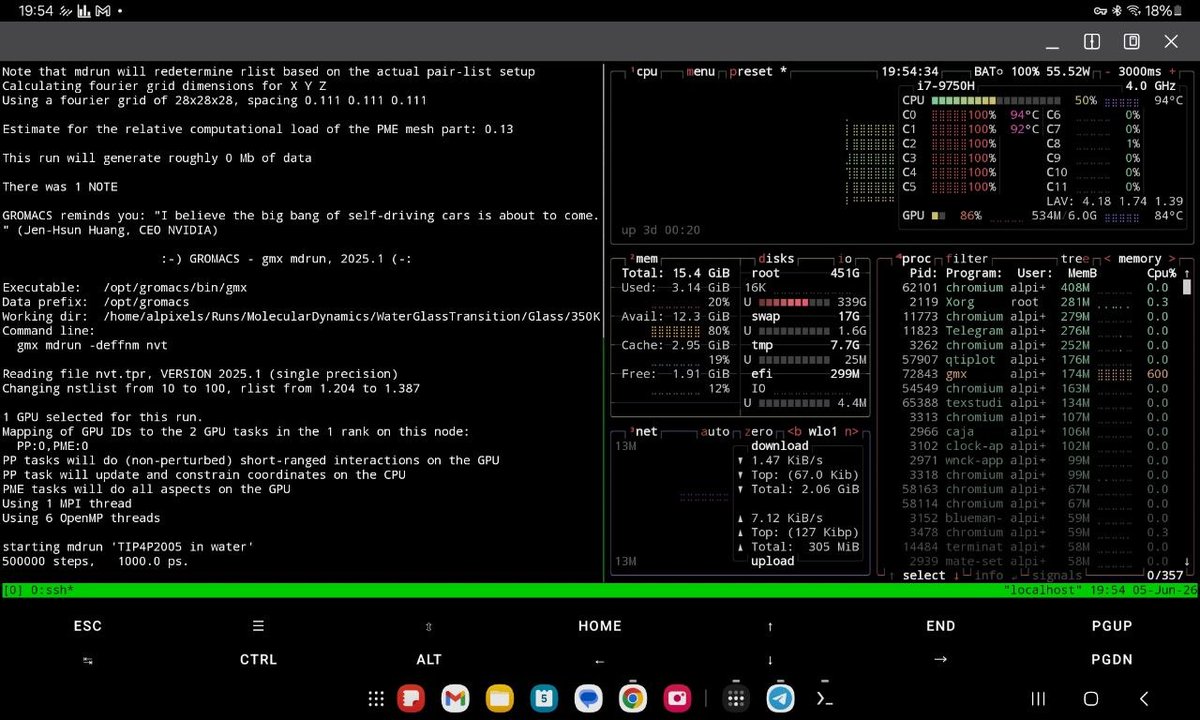
Task: Select the Telegram process row
Action: [x=1034, y=331]
